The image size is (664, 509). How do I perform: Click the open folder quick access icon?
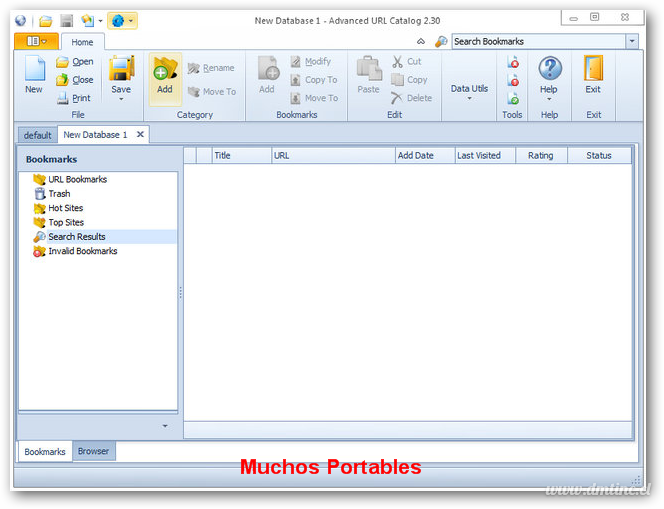[45, 20]
